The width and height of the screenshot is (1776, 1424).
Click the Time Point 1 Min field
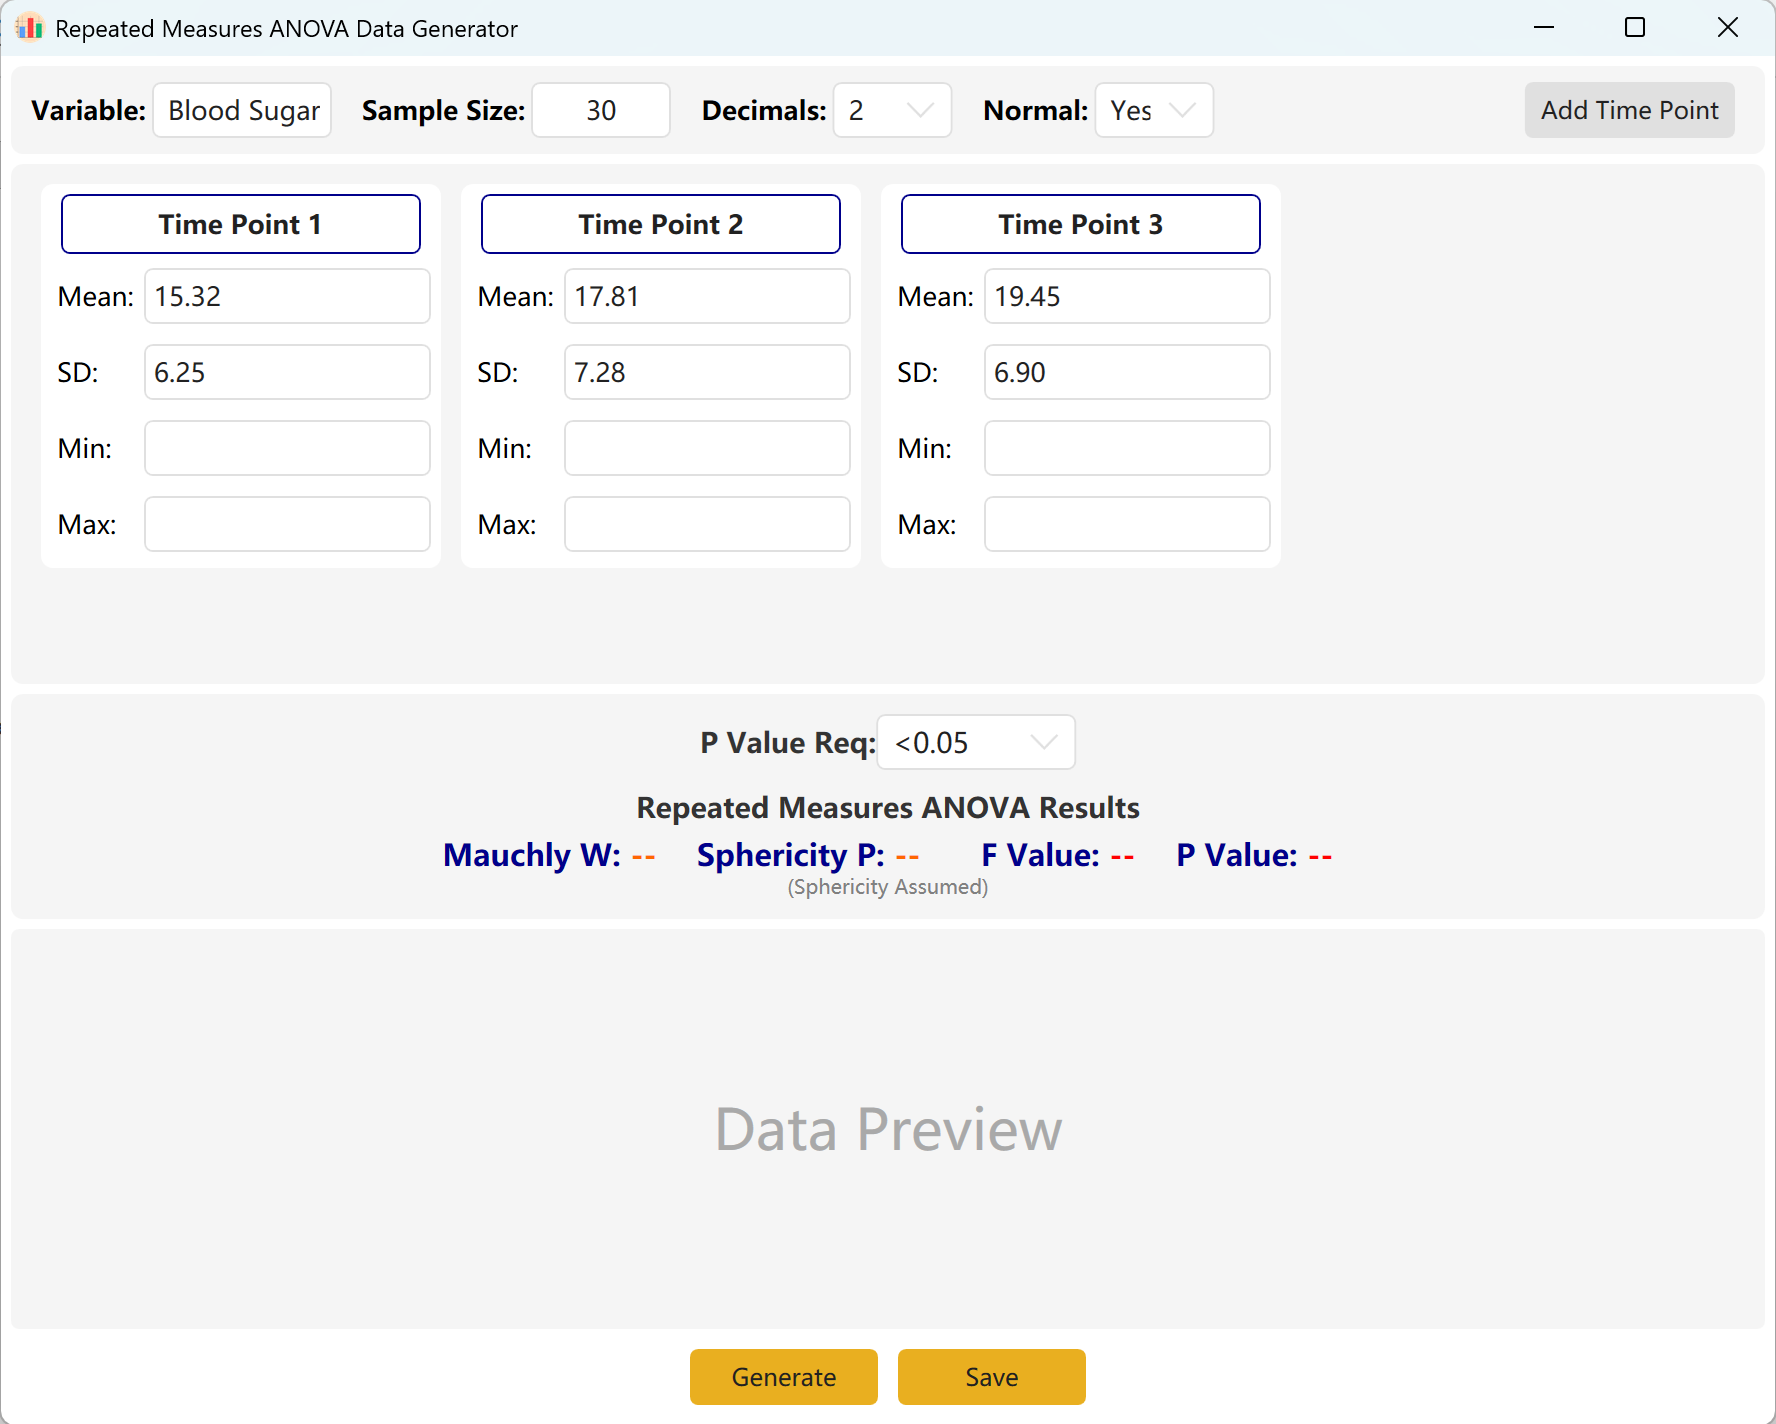coord(287,448)
